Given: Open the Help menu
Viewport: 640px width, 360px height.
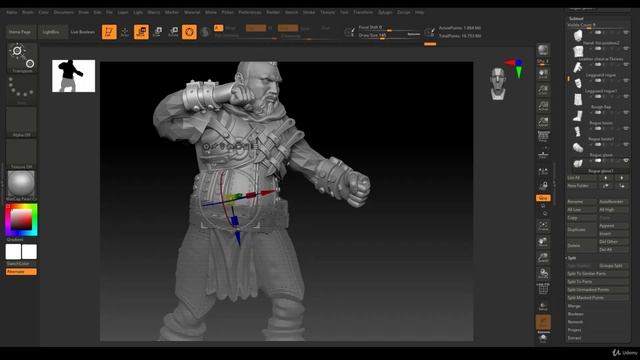Looking at the screenshot, I should click(x=419, y=12).
